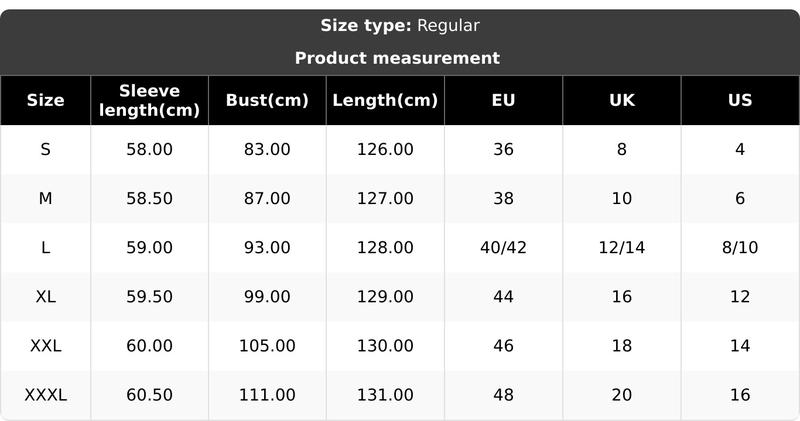
Task: Click the XL size row label
Action: click(45, 297)
